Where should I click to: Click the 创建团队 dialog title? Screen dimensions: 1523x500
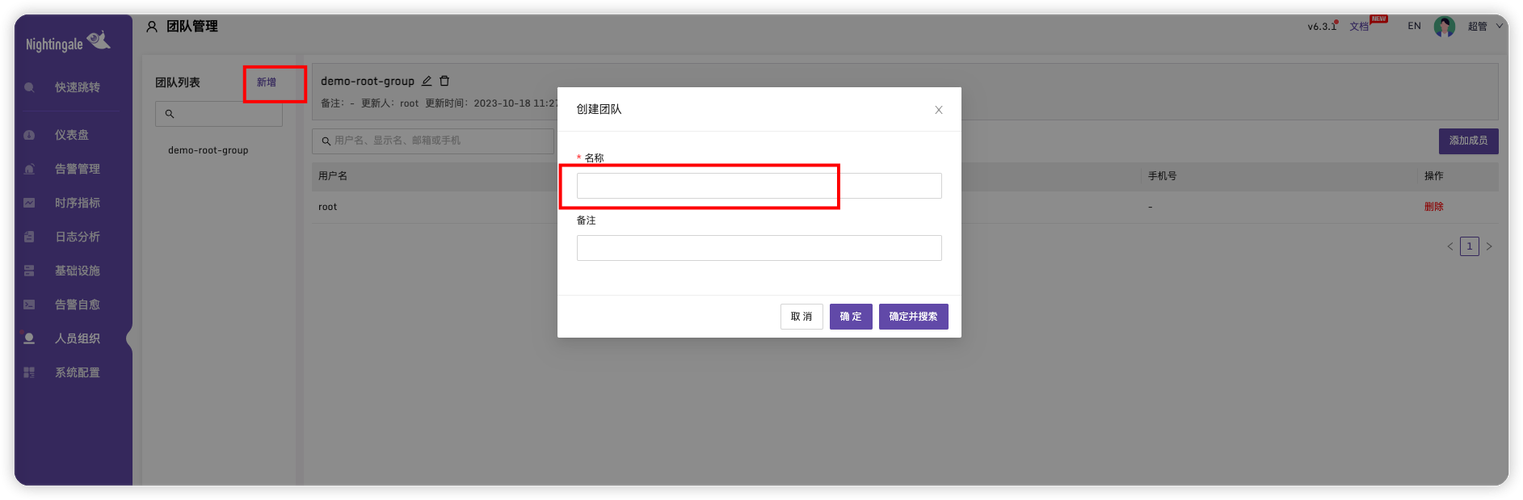tap(599, 109)
